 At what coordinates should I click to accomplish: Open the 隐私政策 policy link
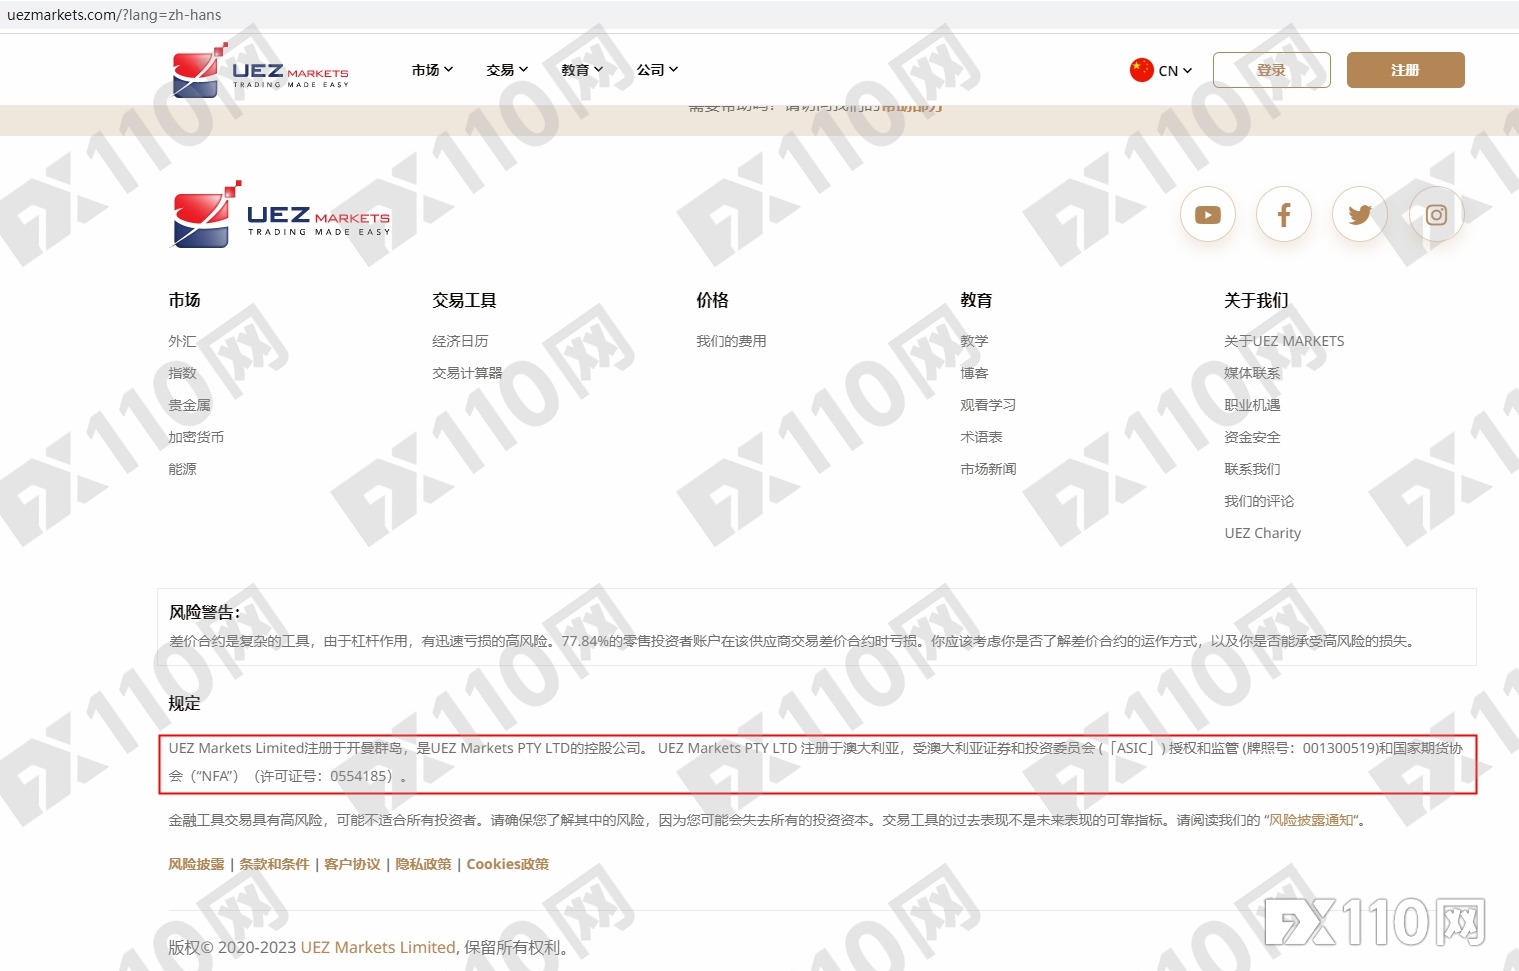(423, 864)
